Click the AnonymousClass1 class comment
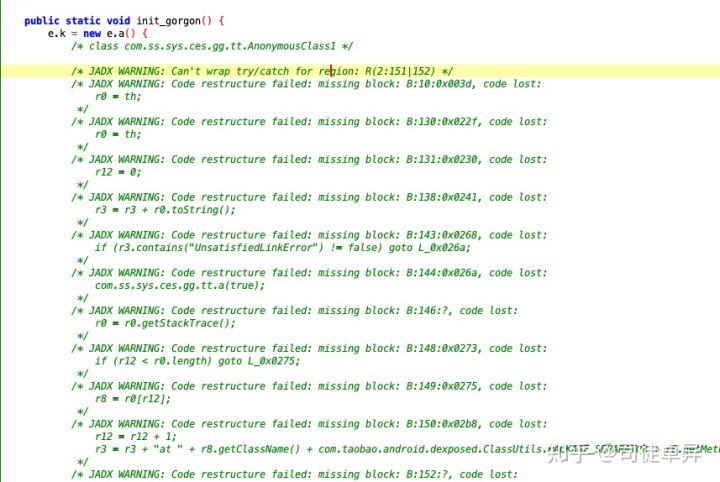720x482 pixels. click(212, 46)
